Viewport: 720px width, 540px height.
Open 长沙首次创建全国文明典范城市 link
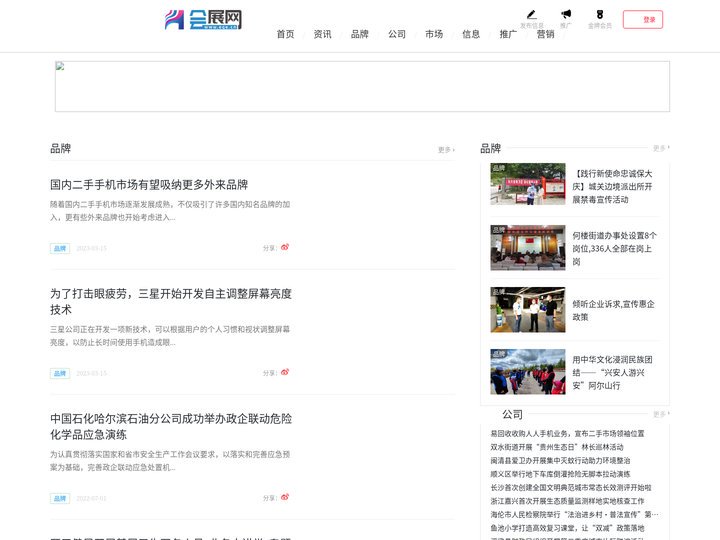(571, 487)
